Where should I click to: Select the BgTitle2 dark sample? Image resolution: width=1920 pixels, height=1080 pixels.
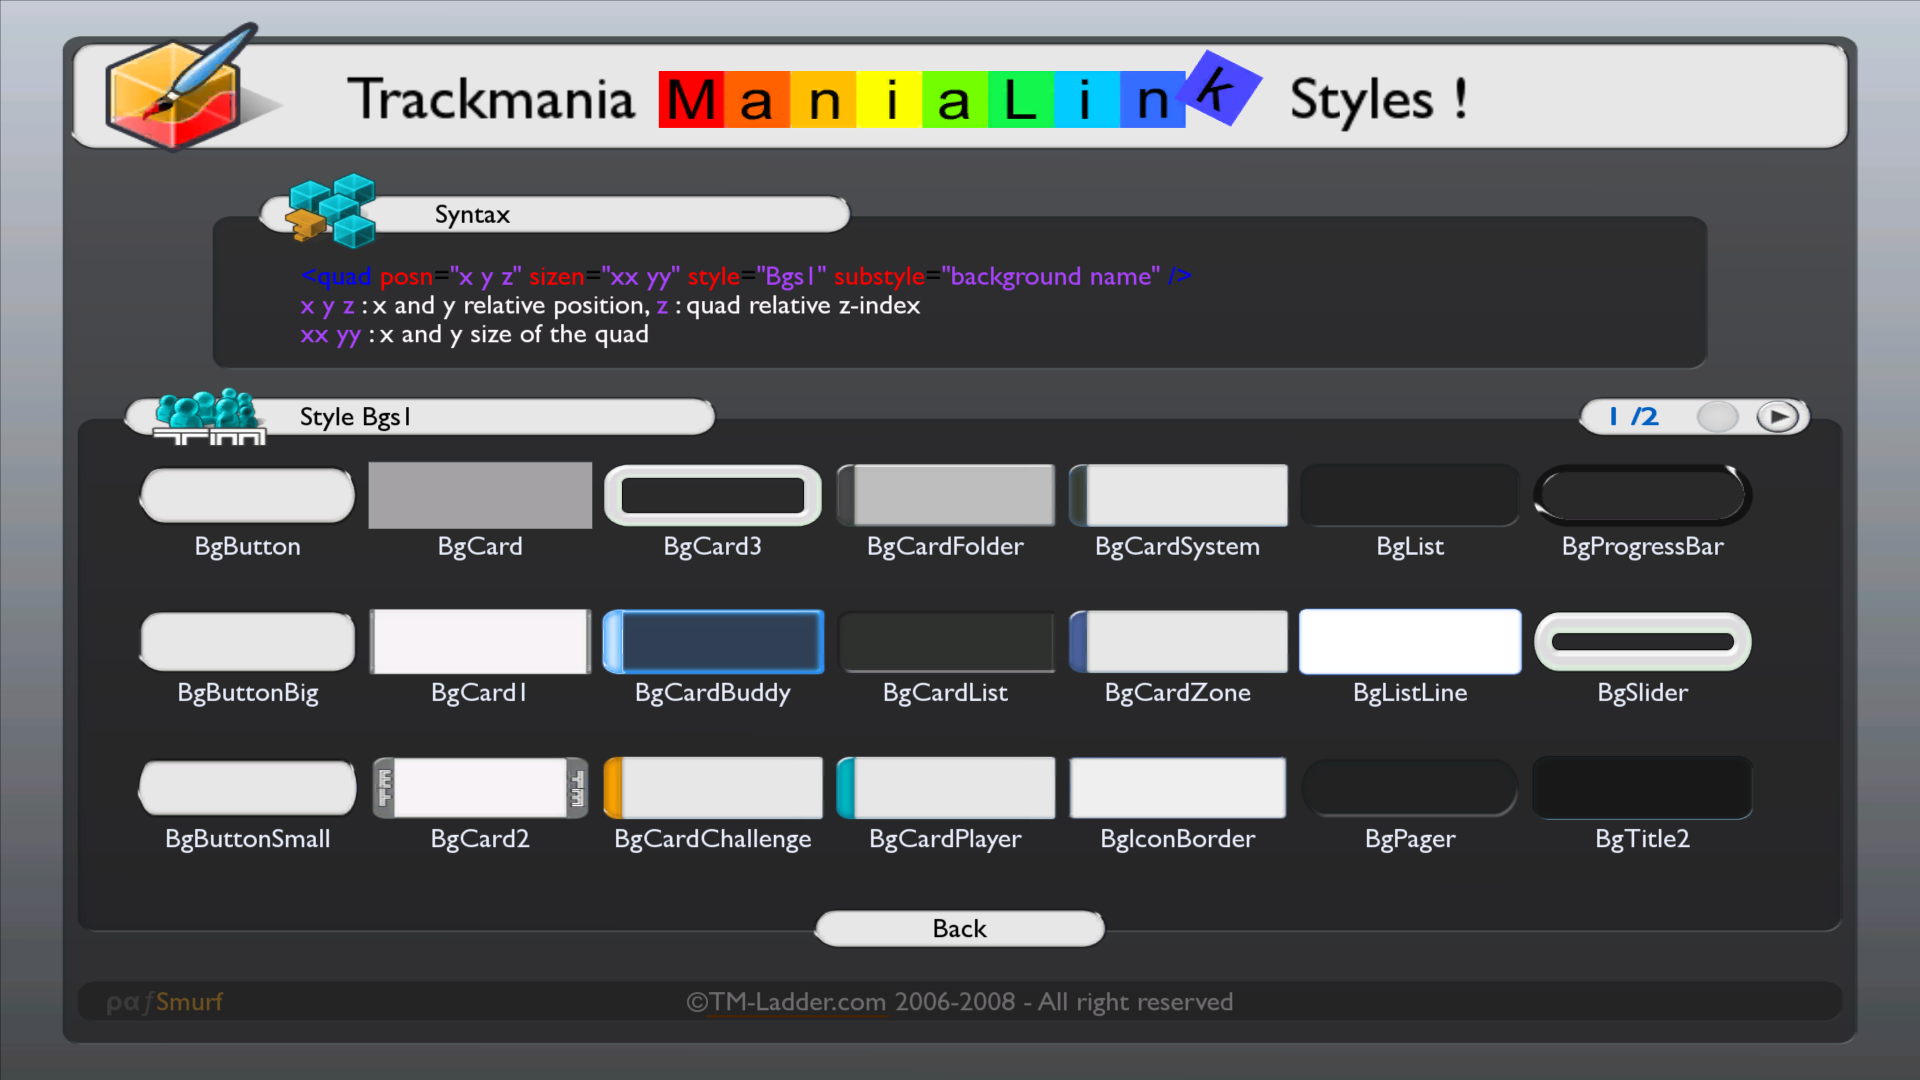(1643, 788)
